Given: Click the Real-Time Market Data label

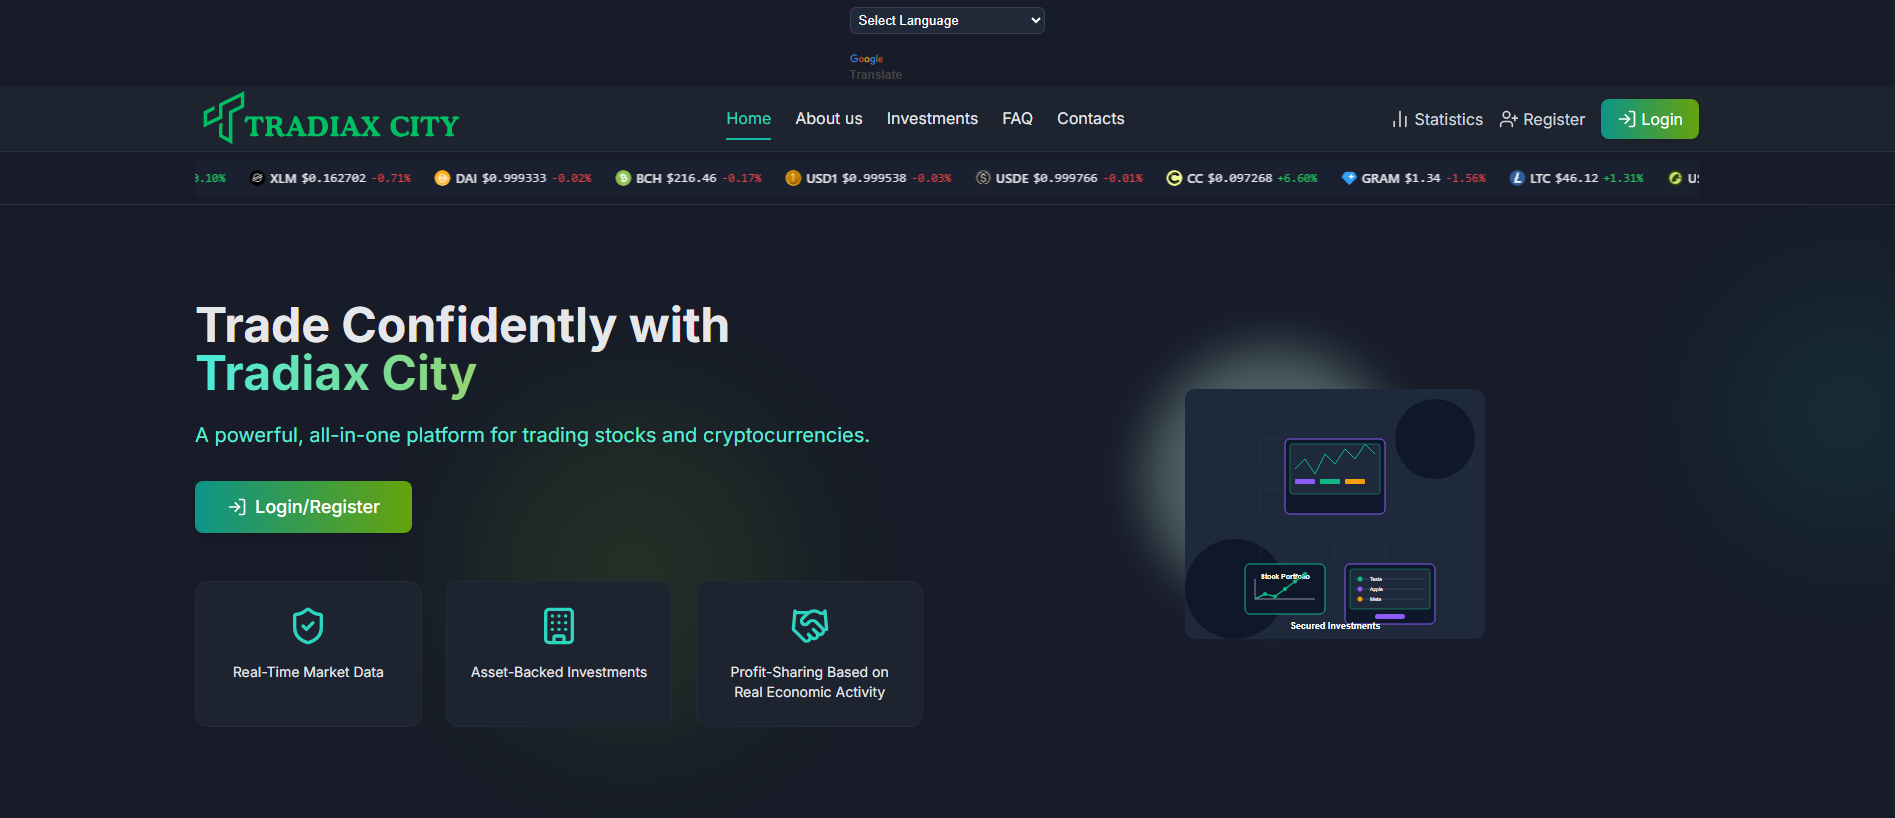Looking at the screenshot, I should click(x=308, y=672).
